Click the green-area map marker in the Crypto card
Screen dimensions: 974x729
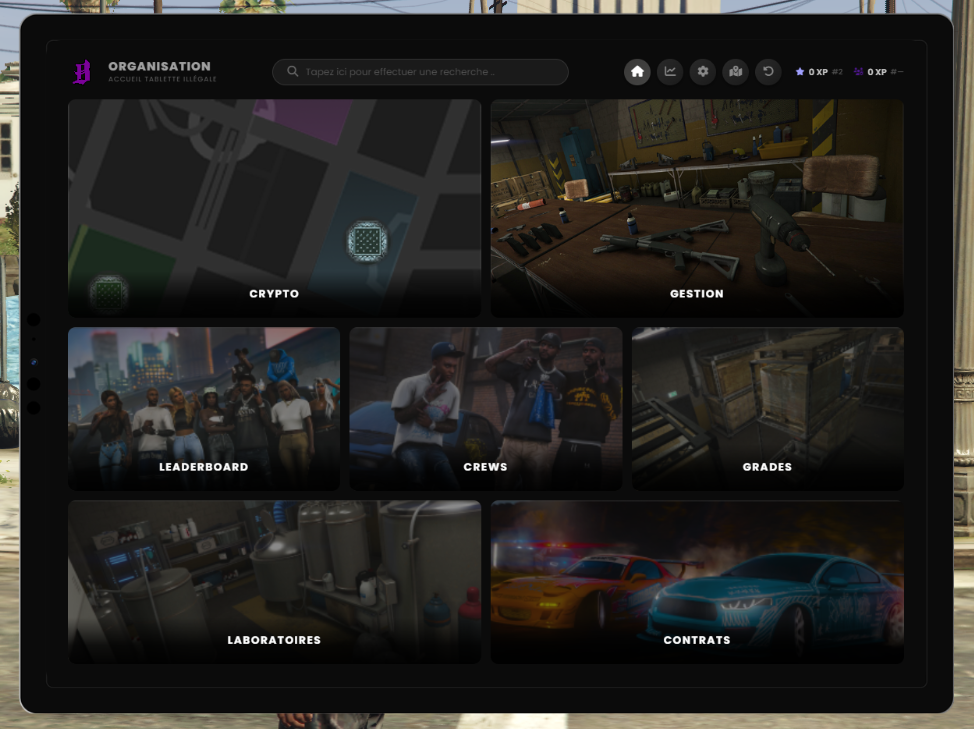click(109, 292)
